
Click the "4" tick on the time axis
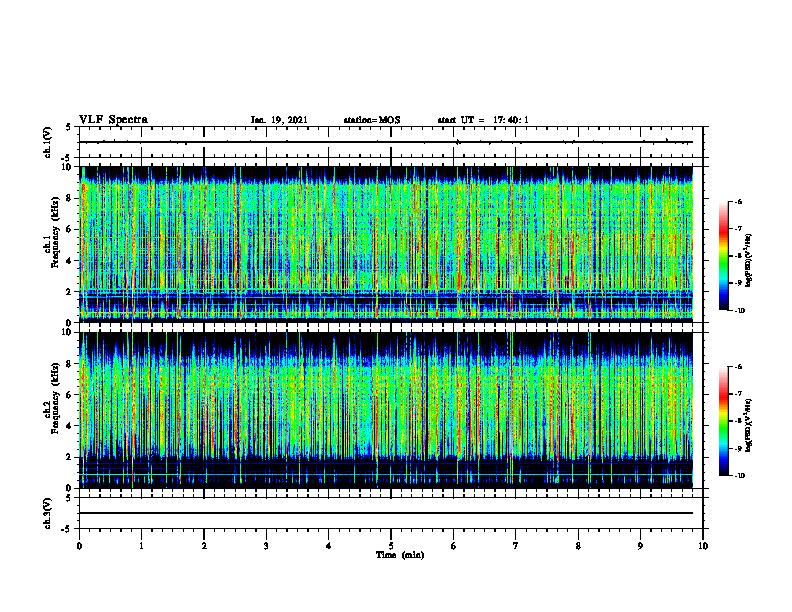(x=329, y=546)
